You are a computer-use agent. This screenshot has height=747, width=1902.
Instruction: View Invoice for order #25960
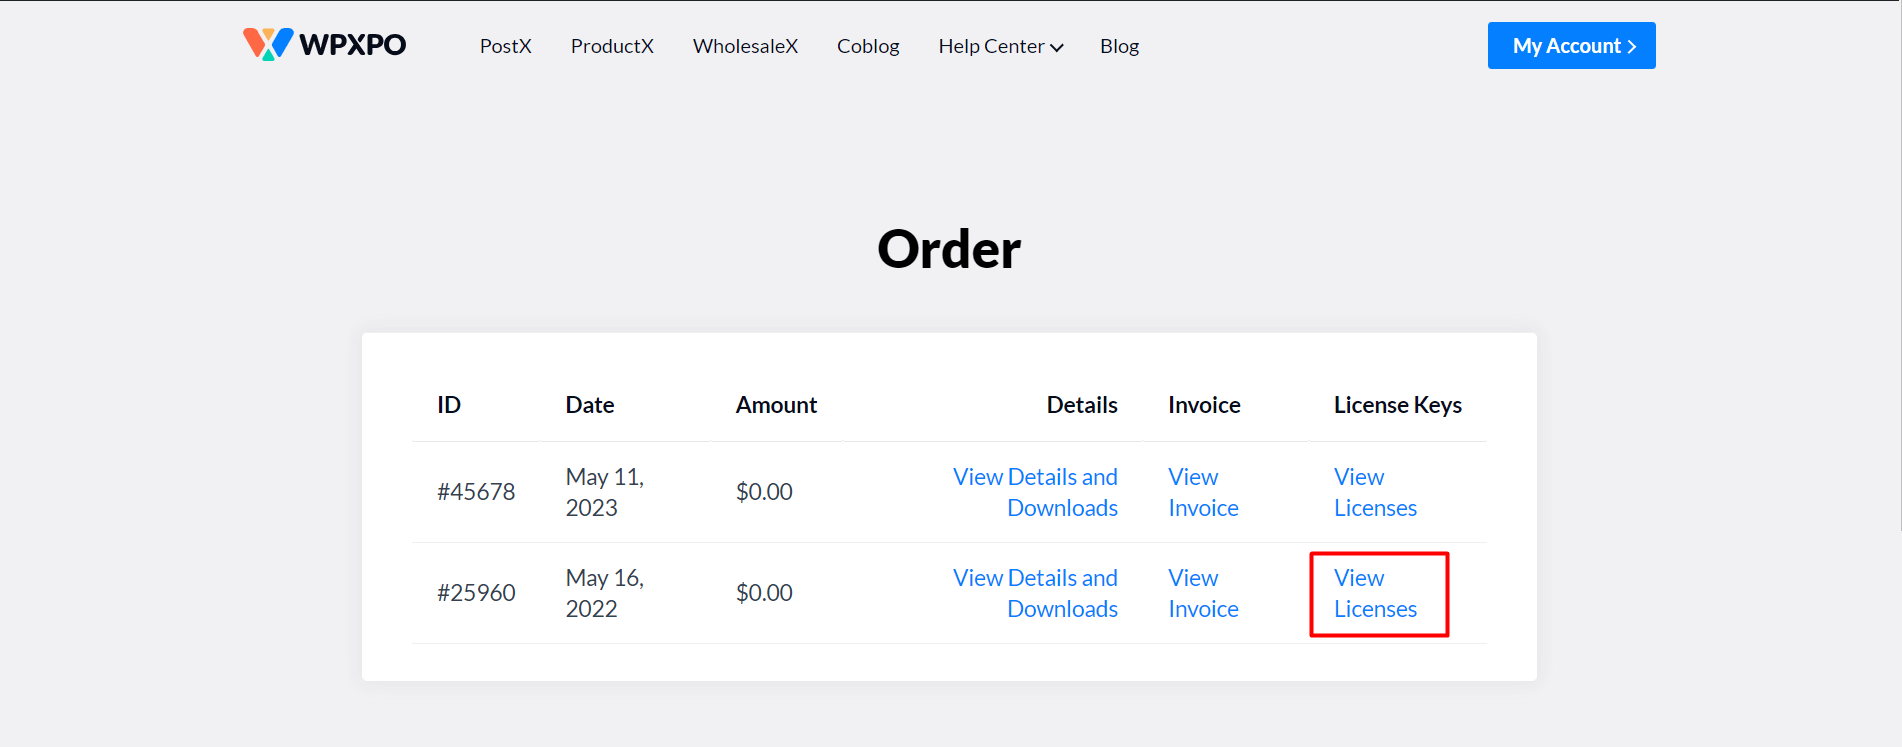click(1203, 593)
